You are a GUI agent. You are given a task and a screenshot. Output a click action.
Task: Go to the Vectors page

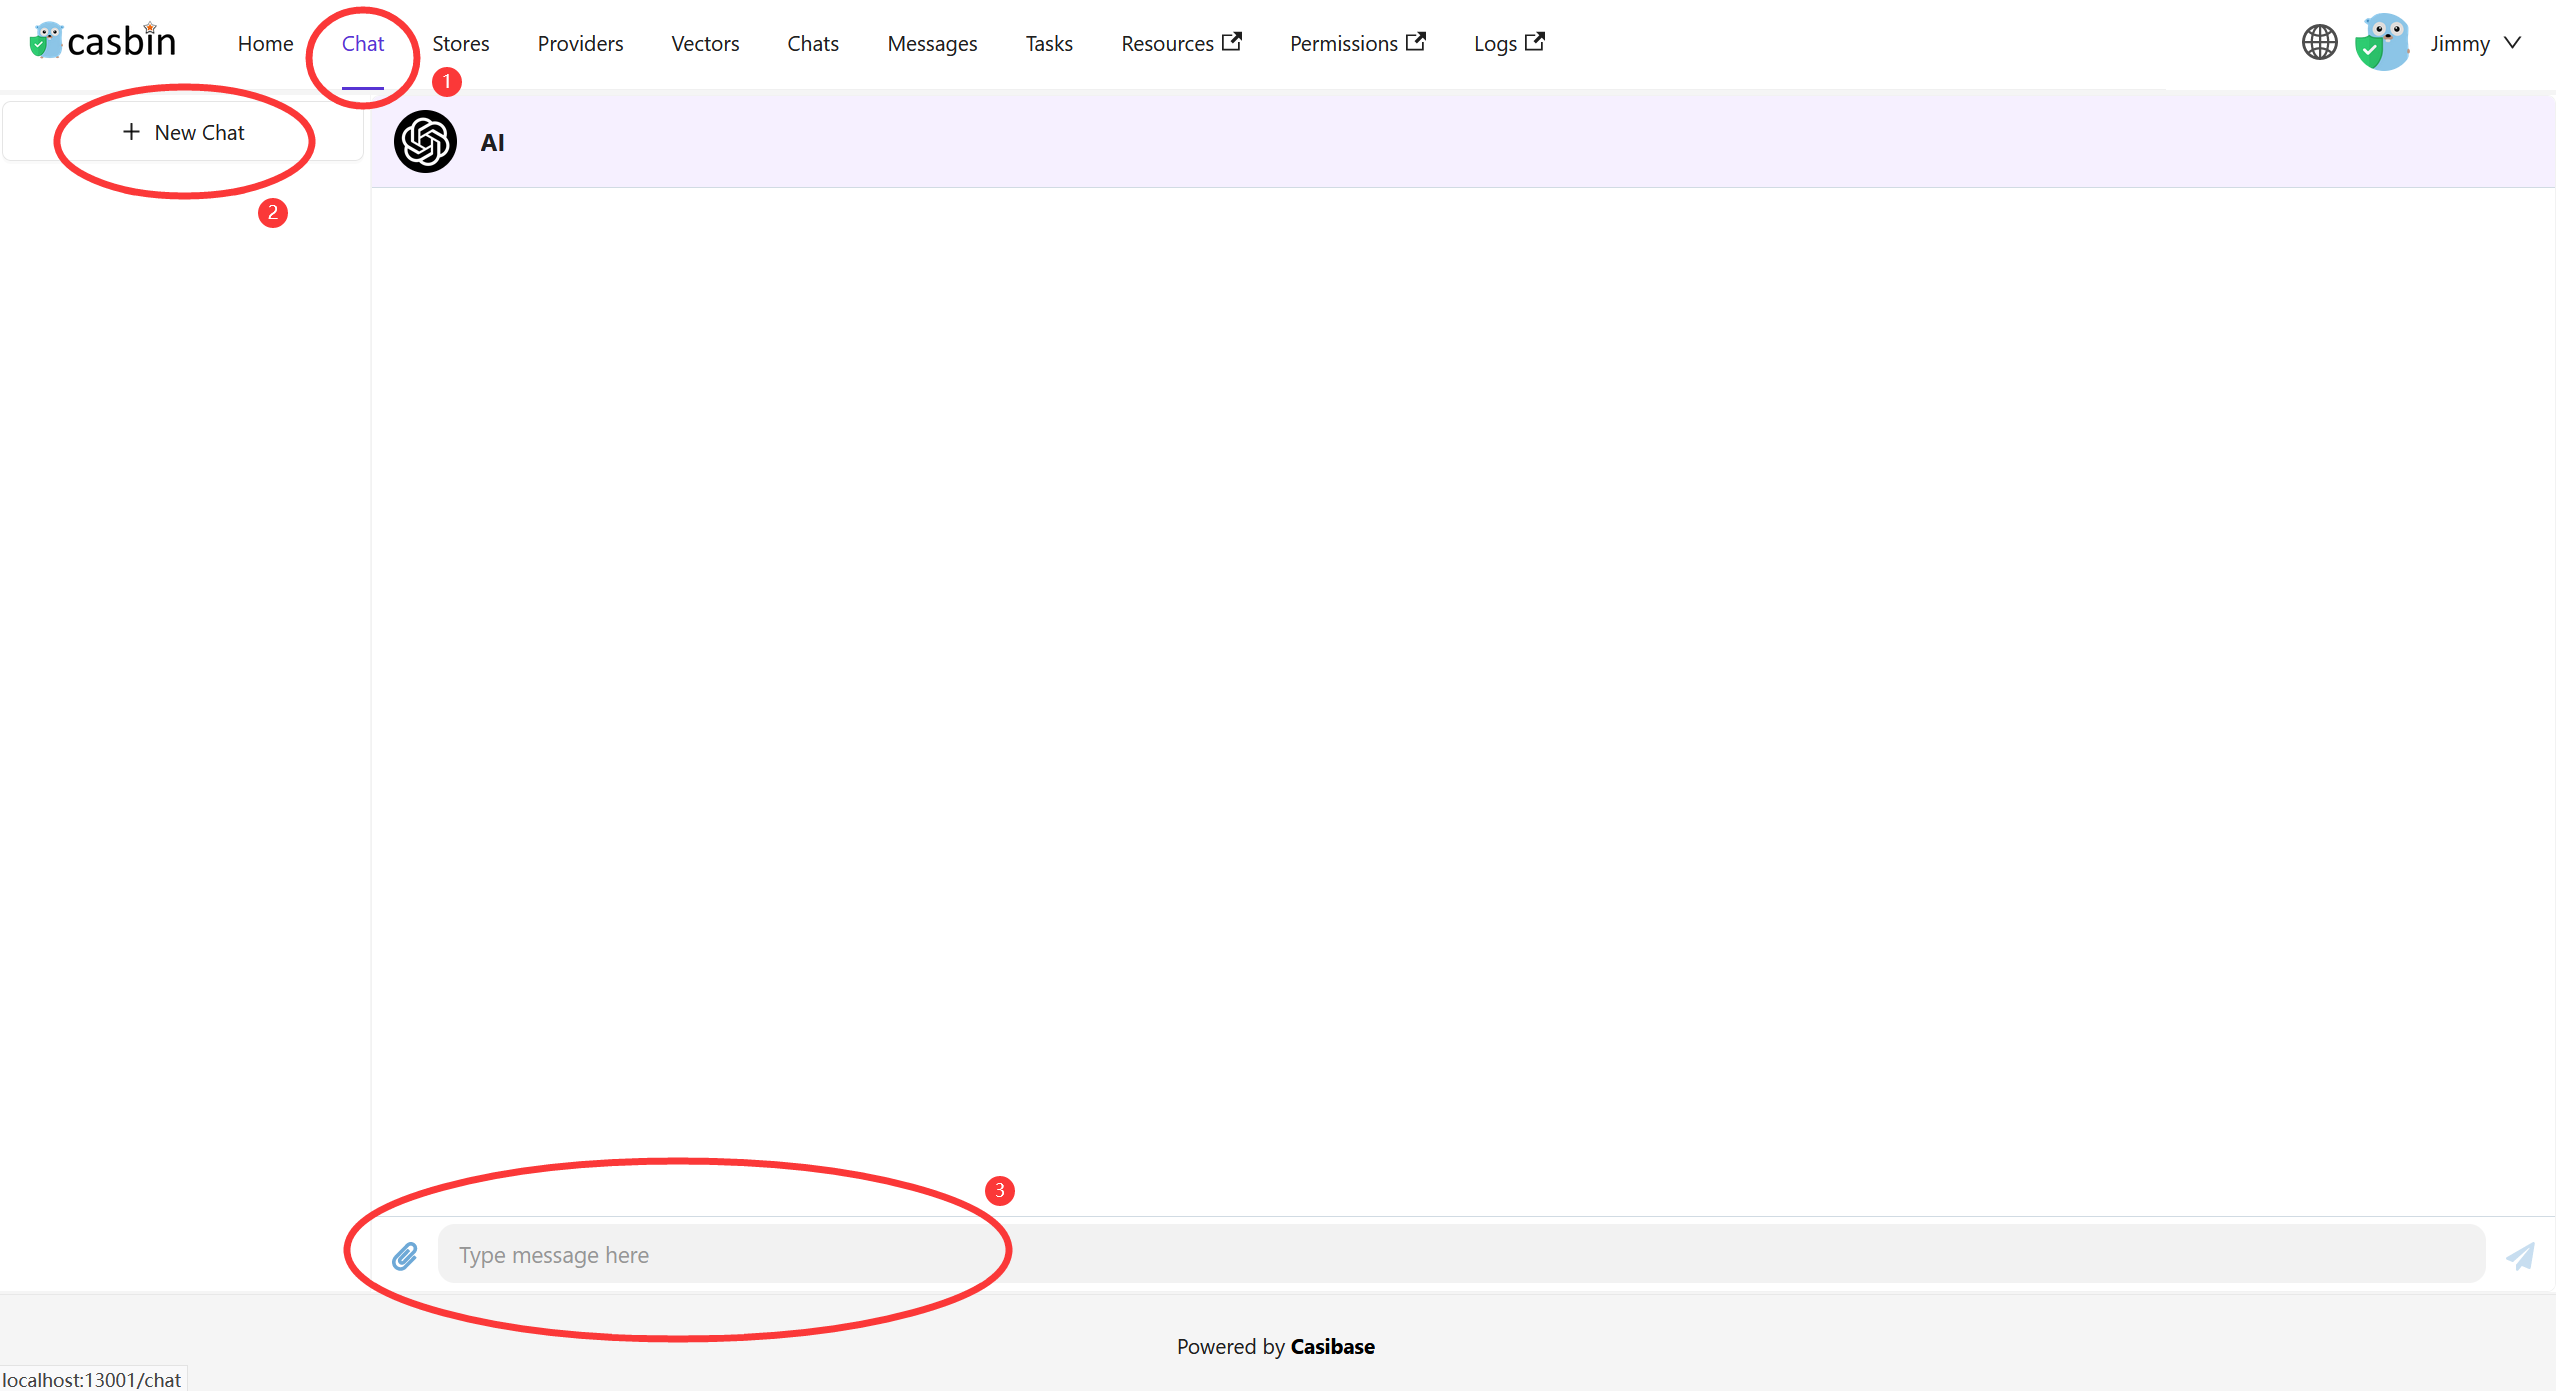click(704, 43)
